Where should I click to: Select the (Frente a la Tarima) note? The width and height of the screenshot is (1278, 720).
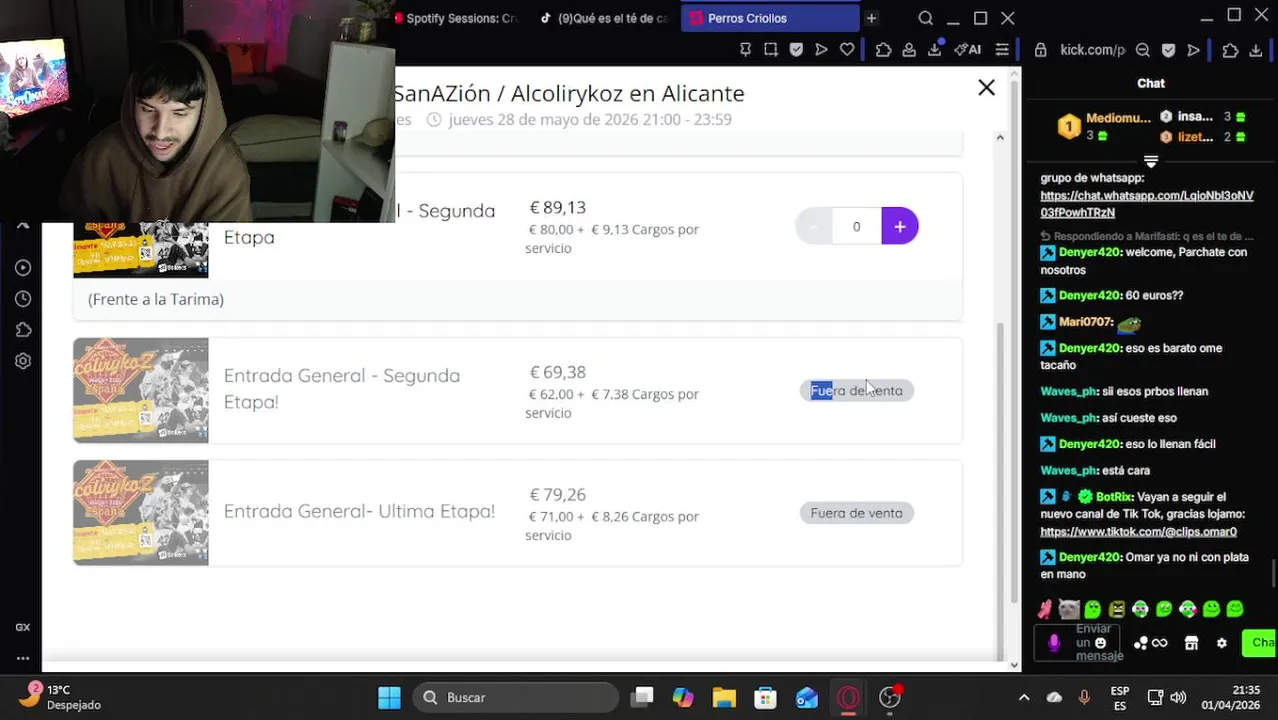[156, 299]
